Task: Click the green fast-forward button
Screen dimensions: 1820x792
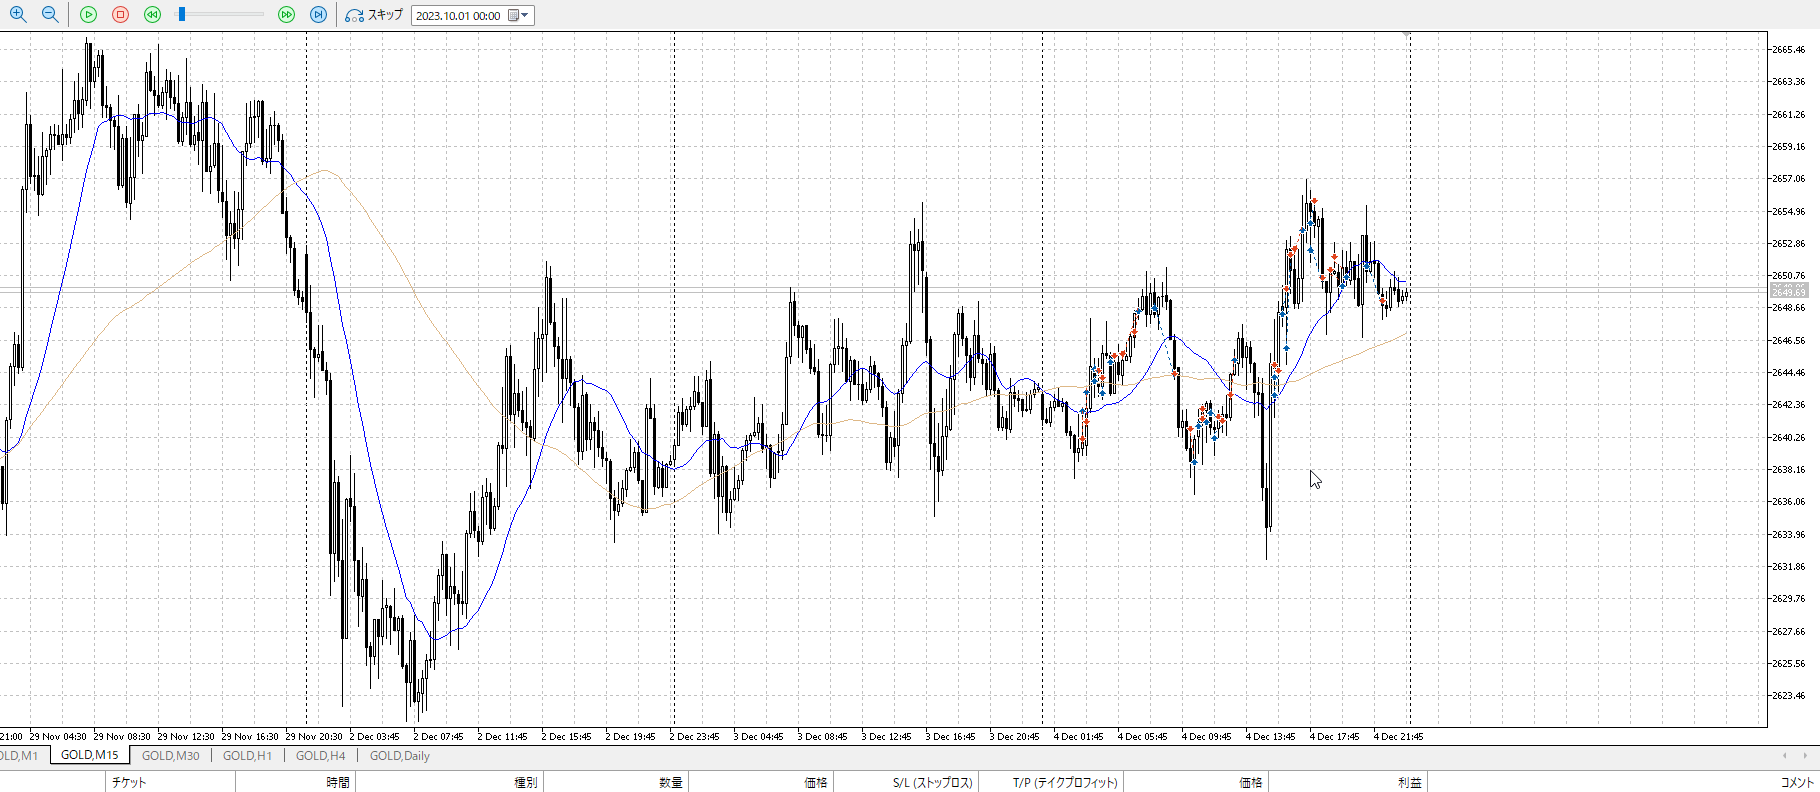Action: (x=286, y=15)
